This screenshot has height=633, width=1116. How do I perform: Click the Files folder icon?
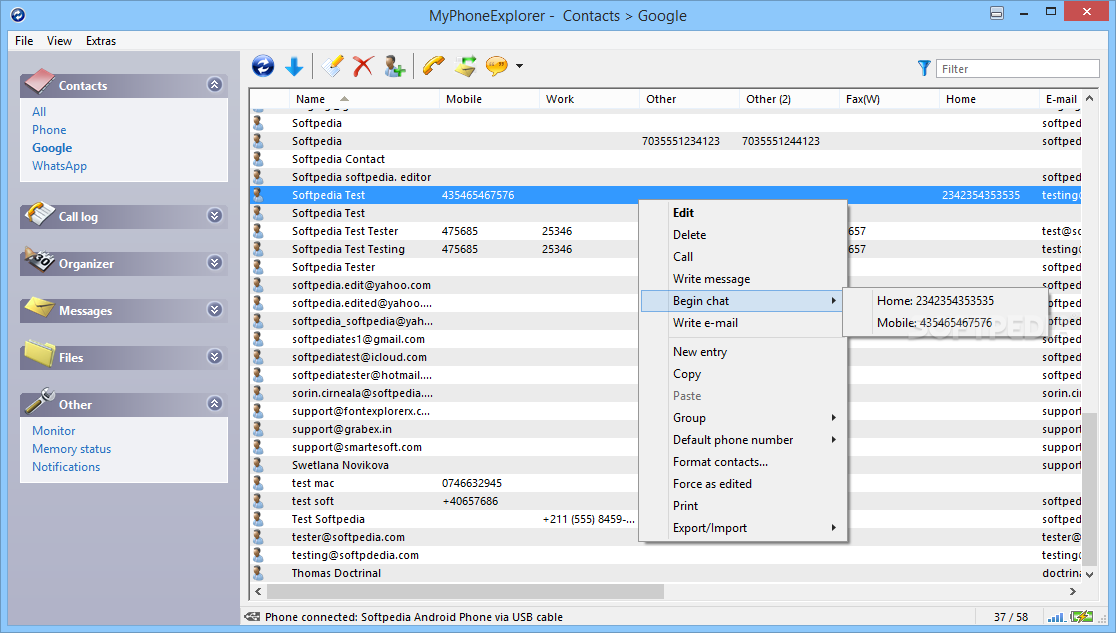tap(38, 355)
